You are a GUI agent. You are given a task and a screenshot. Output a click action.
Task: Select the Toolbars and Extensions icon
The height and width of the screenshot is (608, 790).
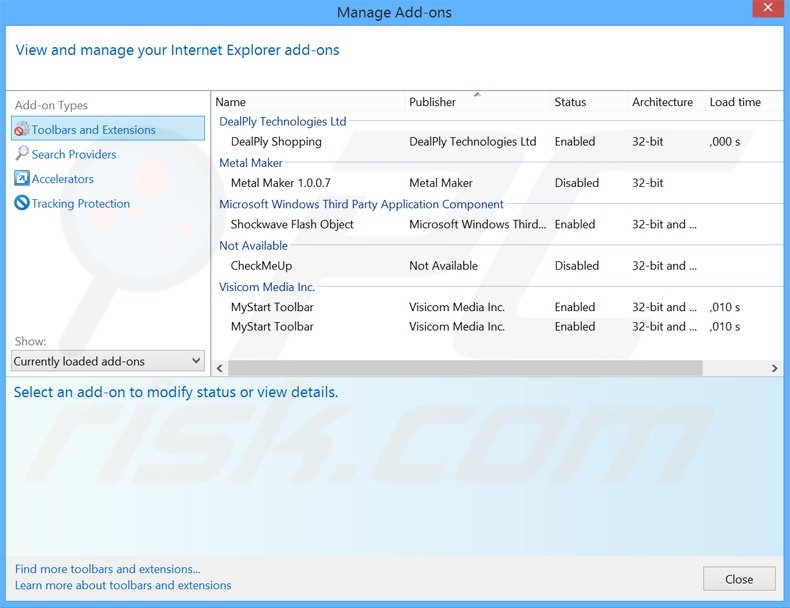pyautogui.click(x=22, y=129)
